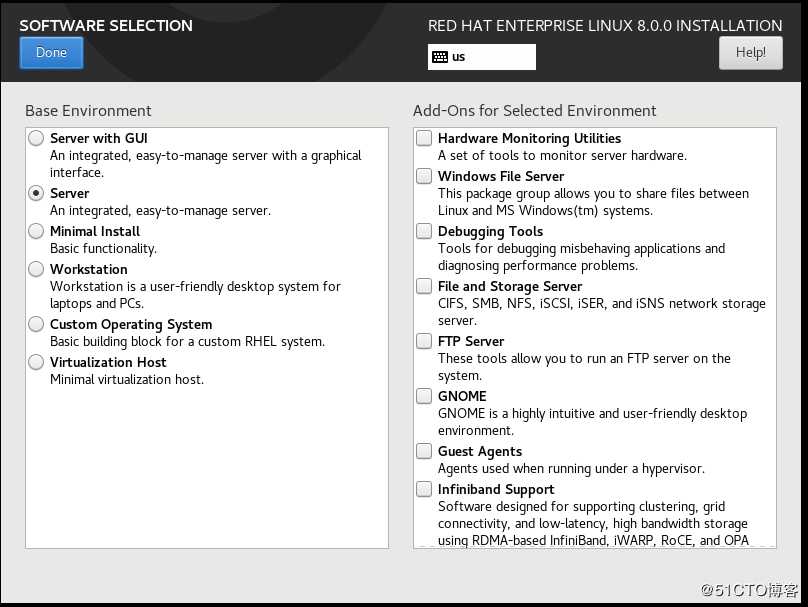
Task: Check the Windows File Server box
Action: pyautogui.click(x=424, y=176)
